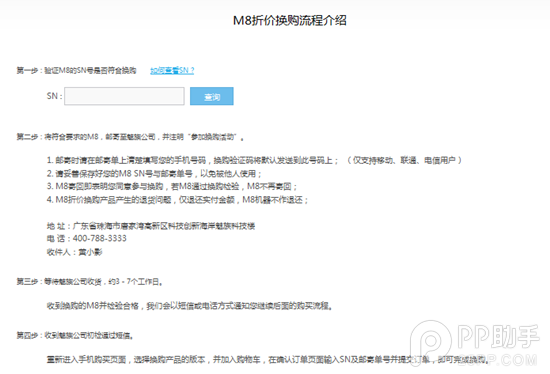Screen dimensions: 550x374
Task: Click the 第四步 step heading text
Action: (75, 336)
